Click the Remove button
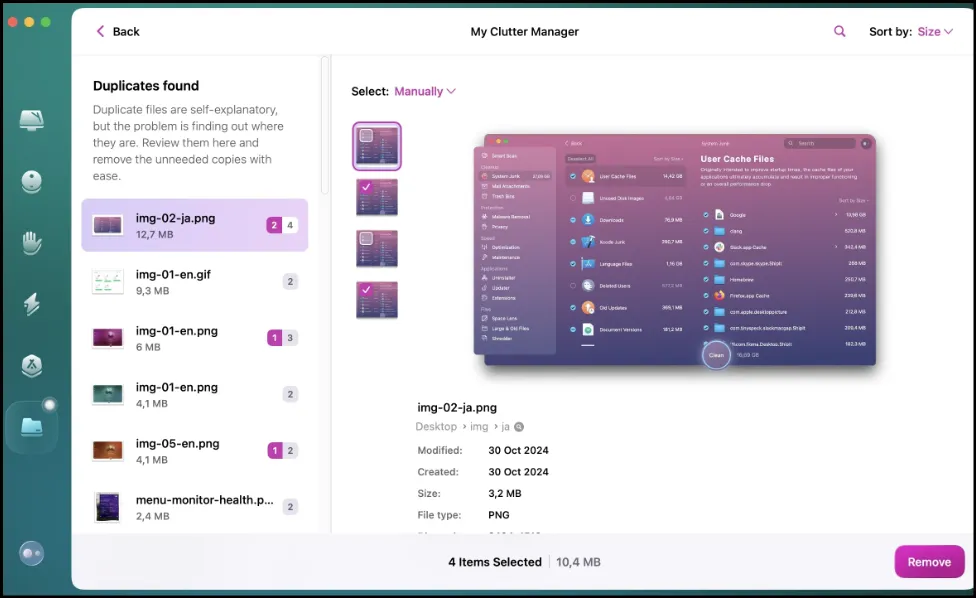Viewport: 976px width, 598px height. point(929,561)
